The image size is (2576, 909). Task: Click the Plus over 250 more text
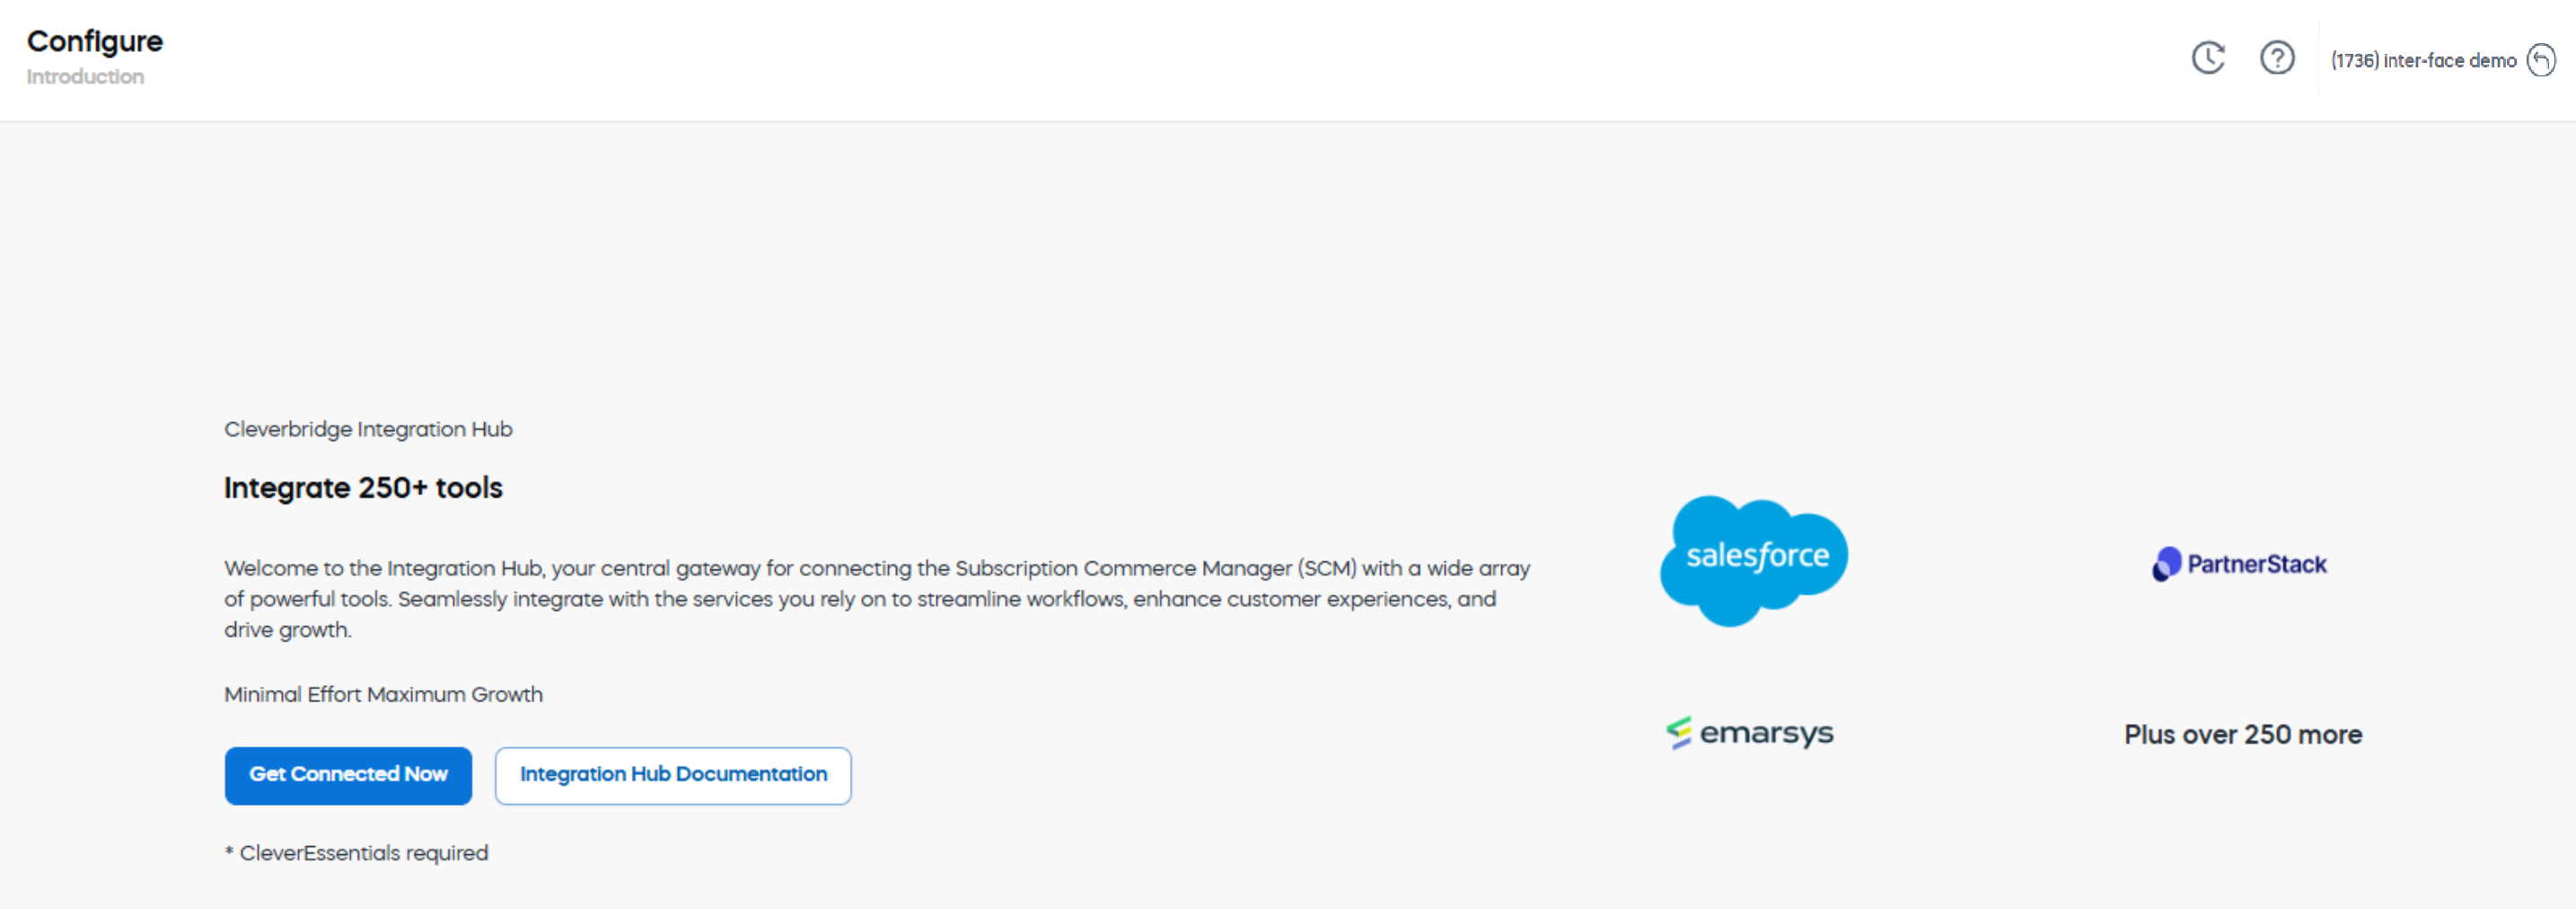click(2243, 735)
